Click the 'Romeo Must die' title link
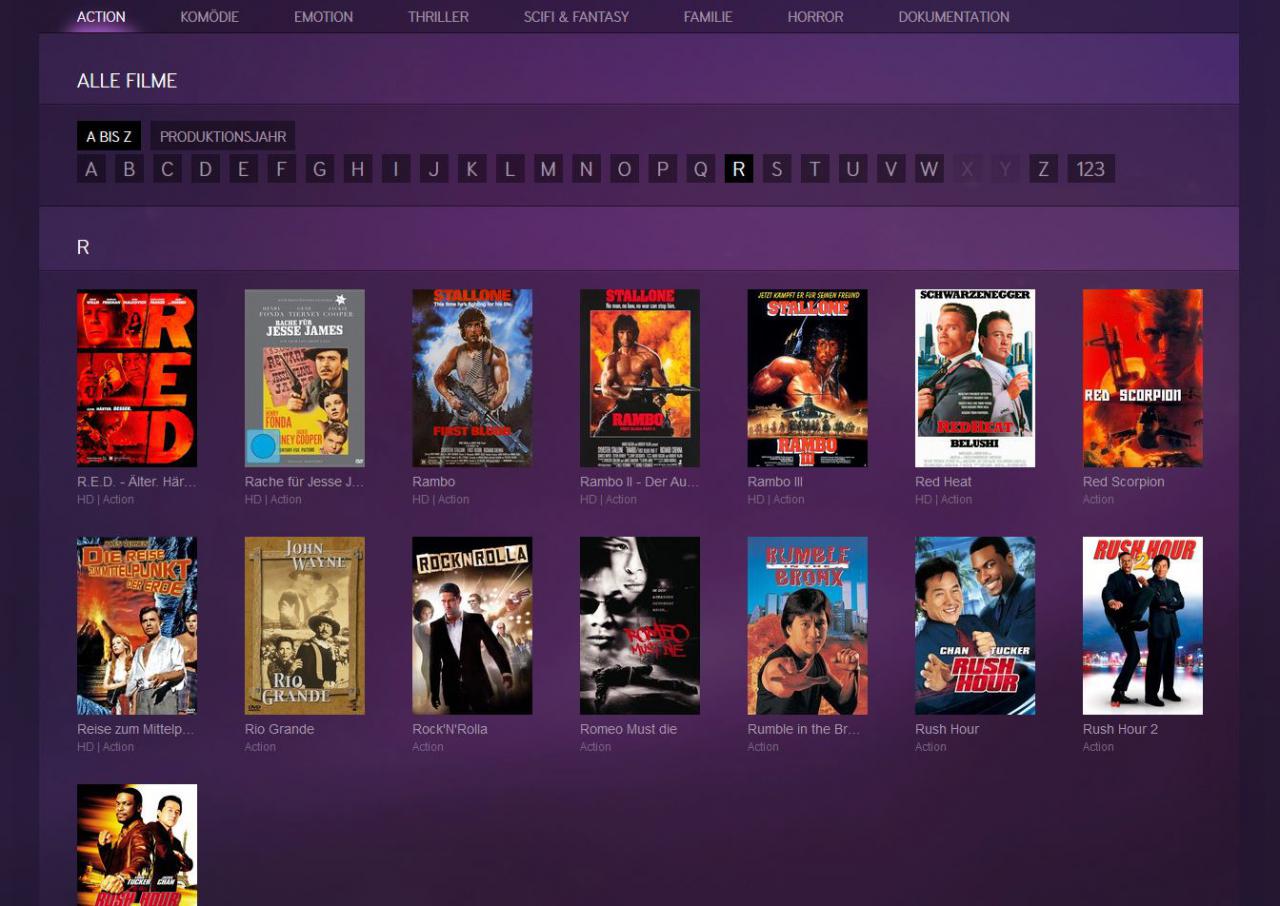Screen dimensions: 1280x906 click(x=628, y=729)
